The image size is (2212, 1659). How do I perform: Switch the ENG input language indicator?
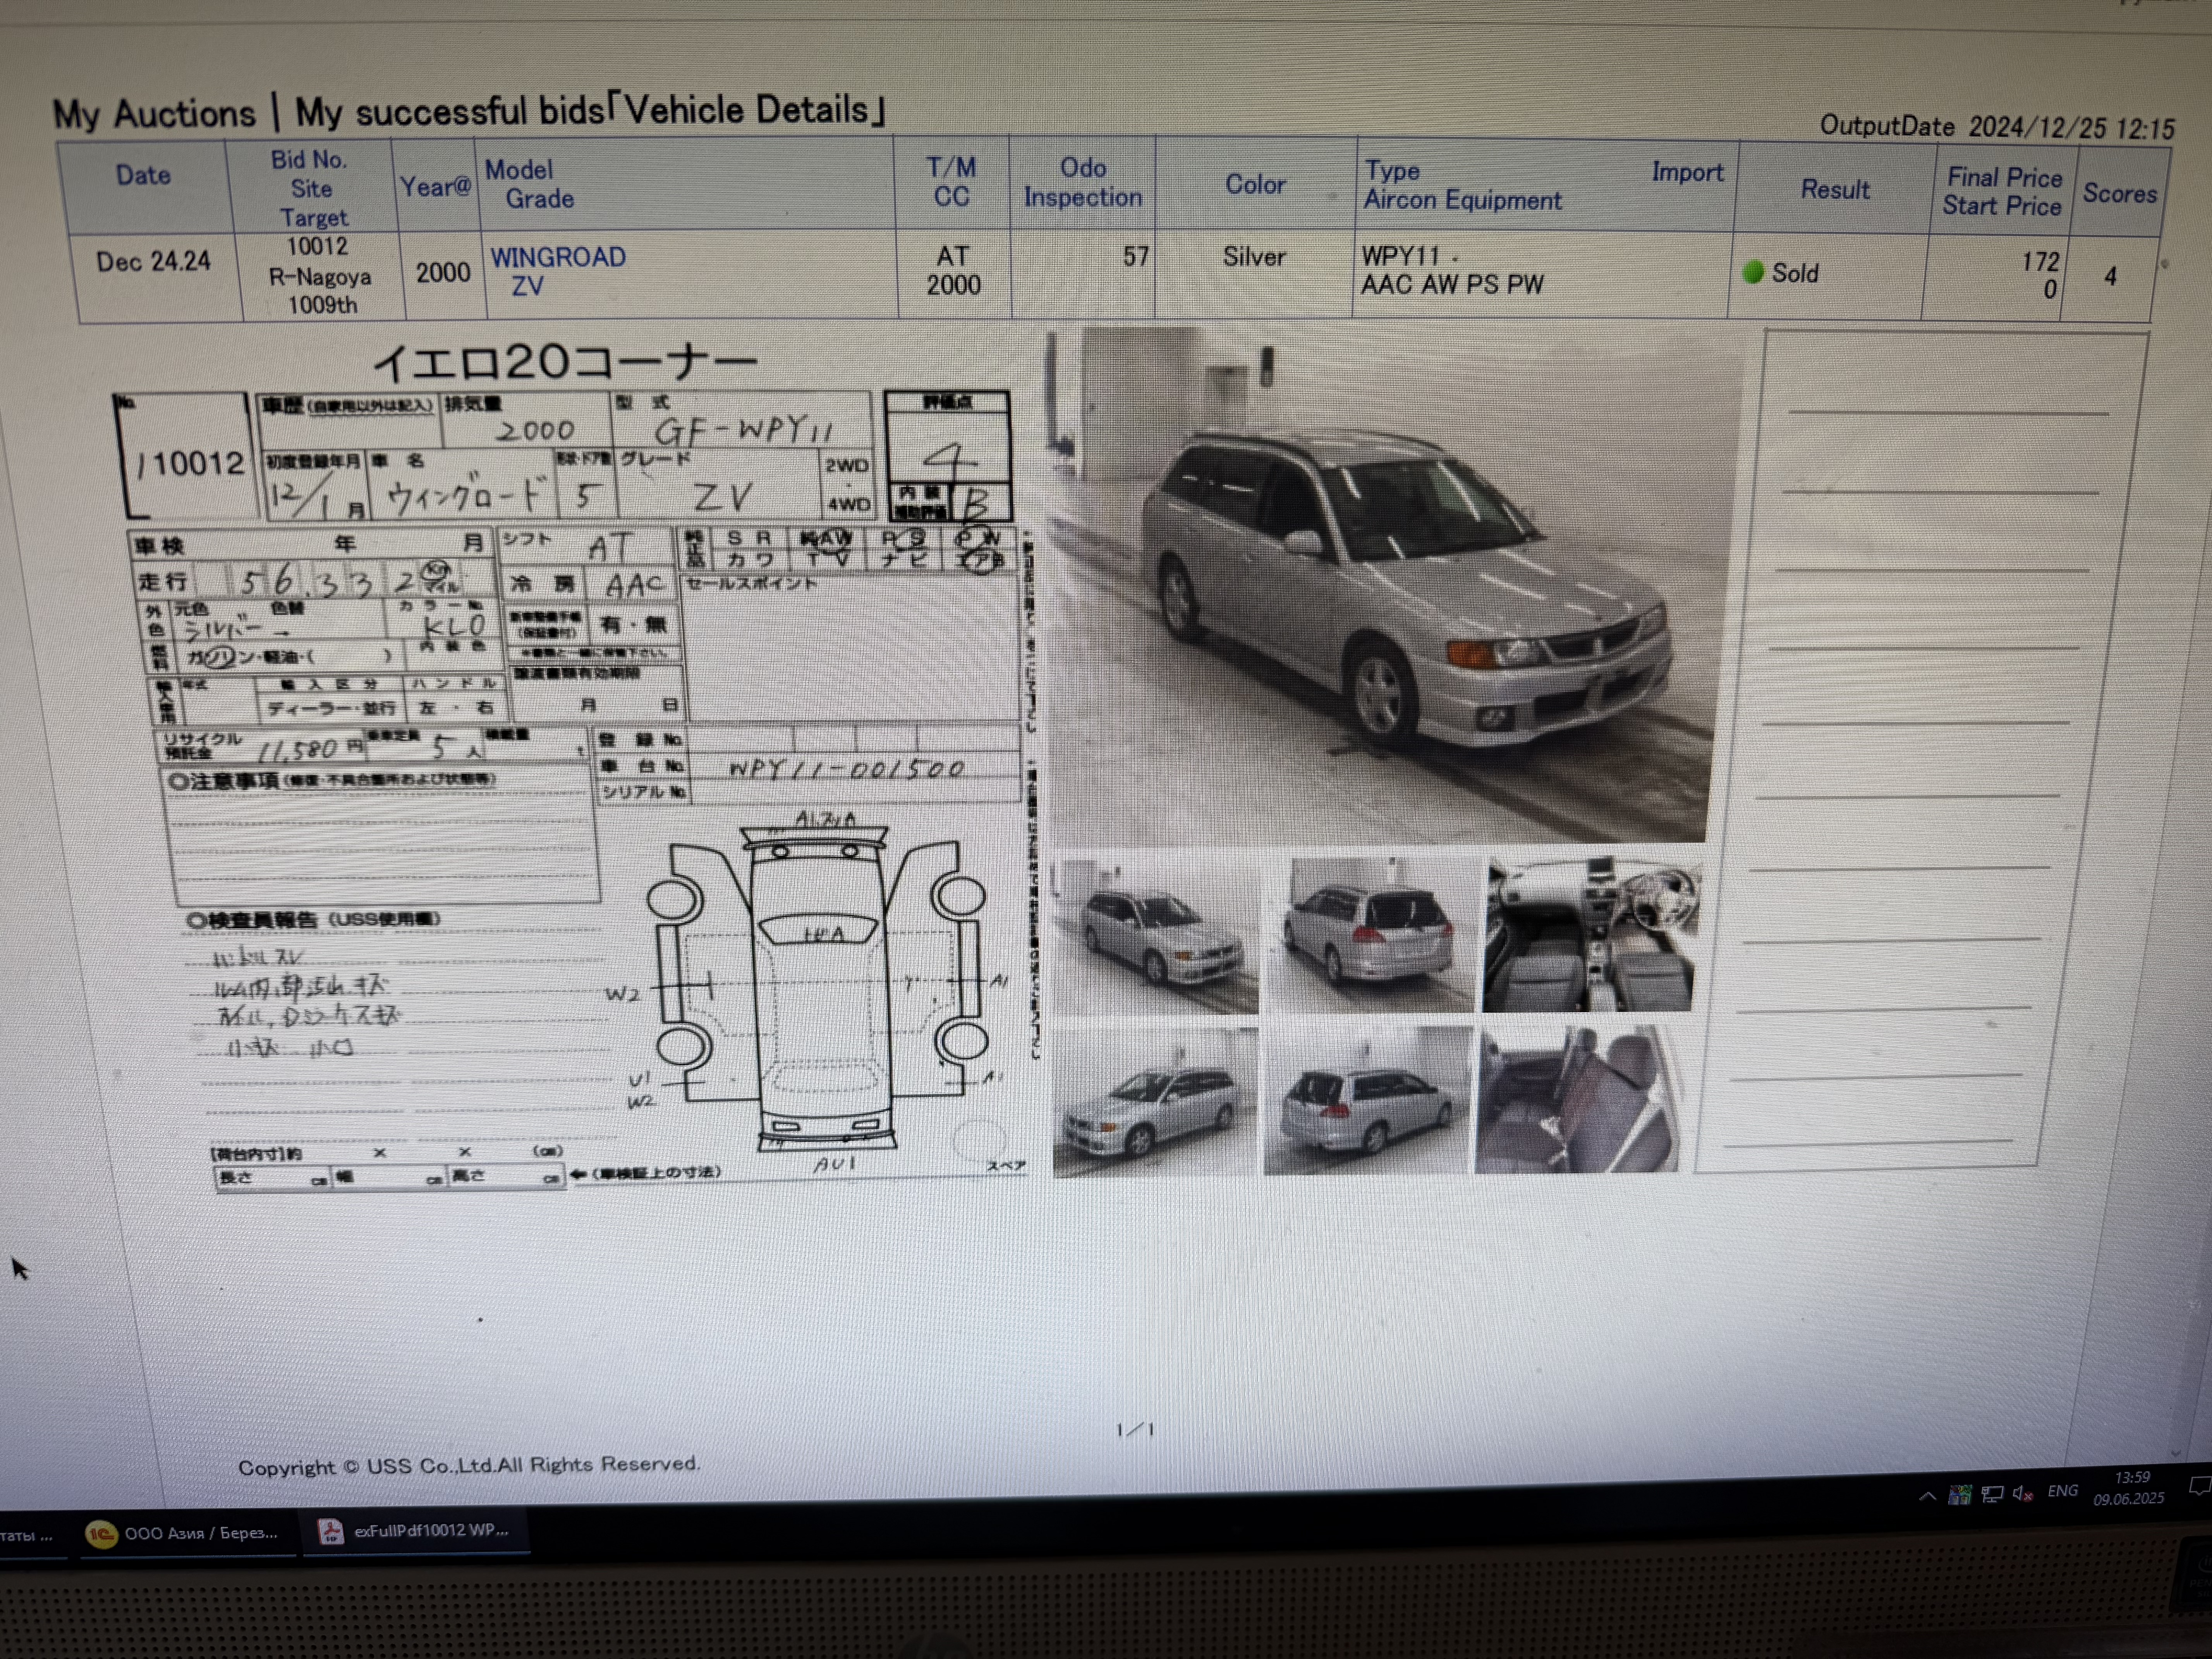point(2062,1491)
